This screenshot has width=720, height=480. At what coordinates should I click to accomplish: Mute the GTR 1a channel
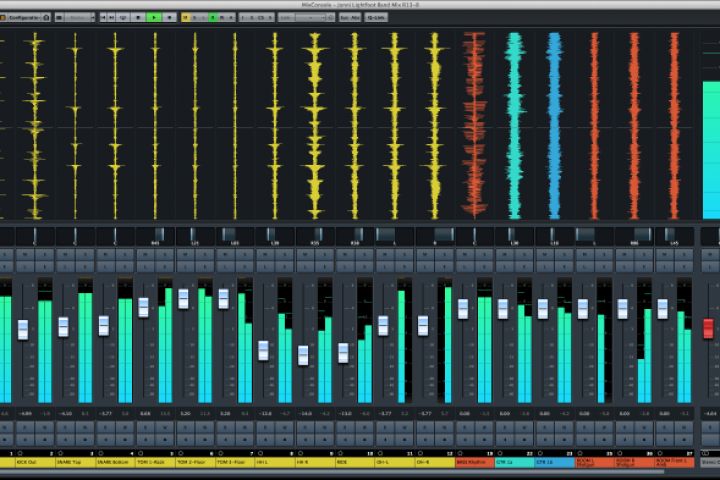[x=505, y=254]
